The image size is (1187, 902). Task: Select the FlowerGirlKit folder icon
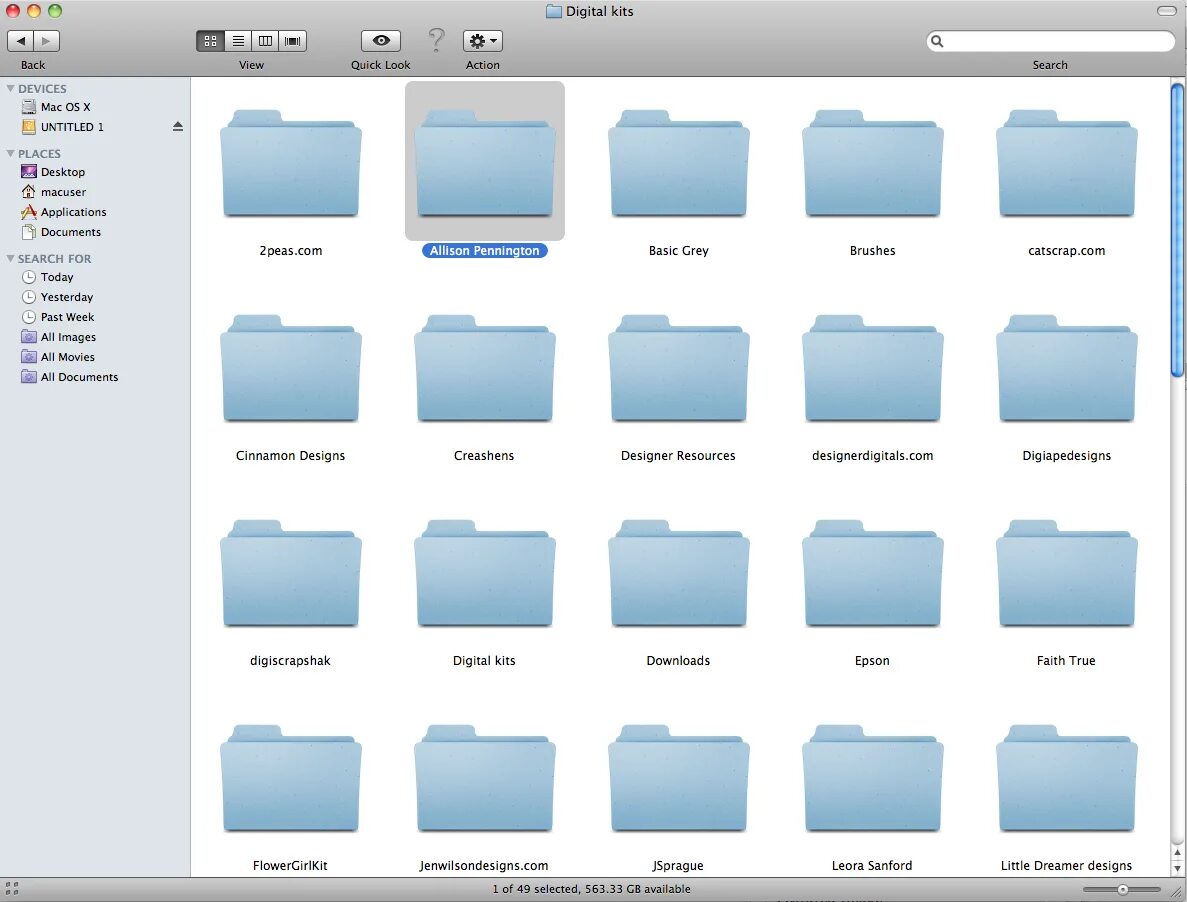pos(291,779)
